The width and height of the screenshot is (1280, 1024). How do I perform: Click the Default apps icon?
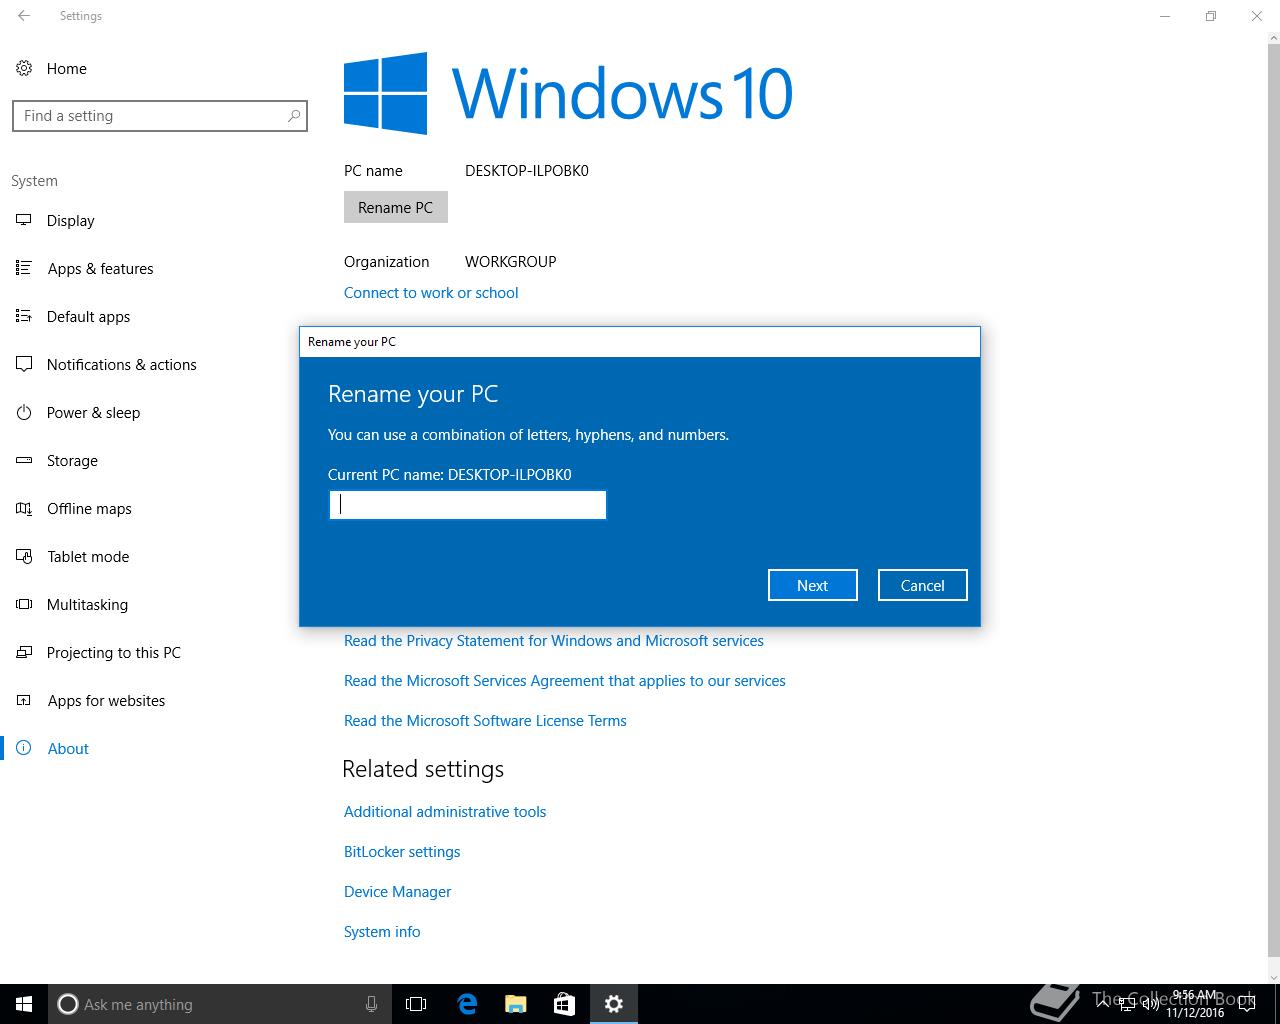[x=24, y=316]
